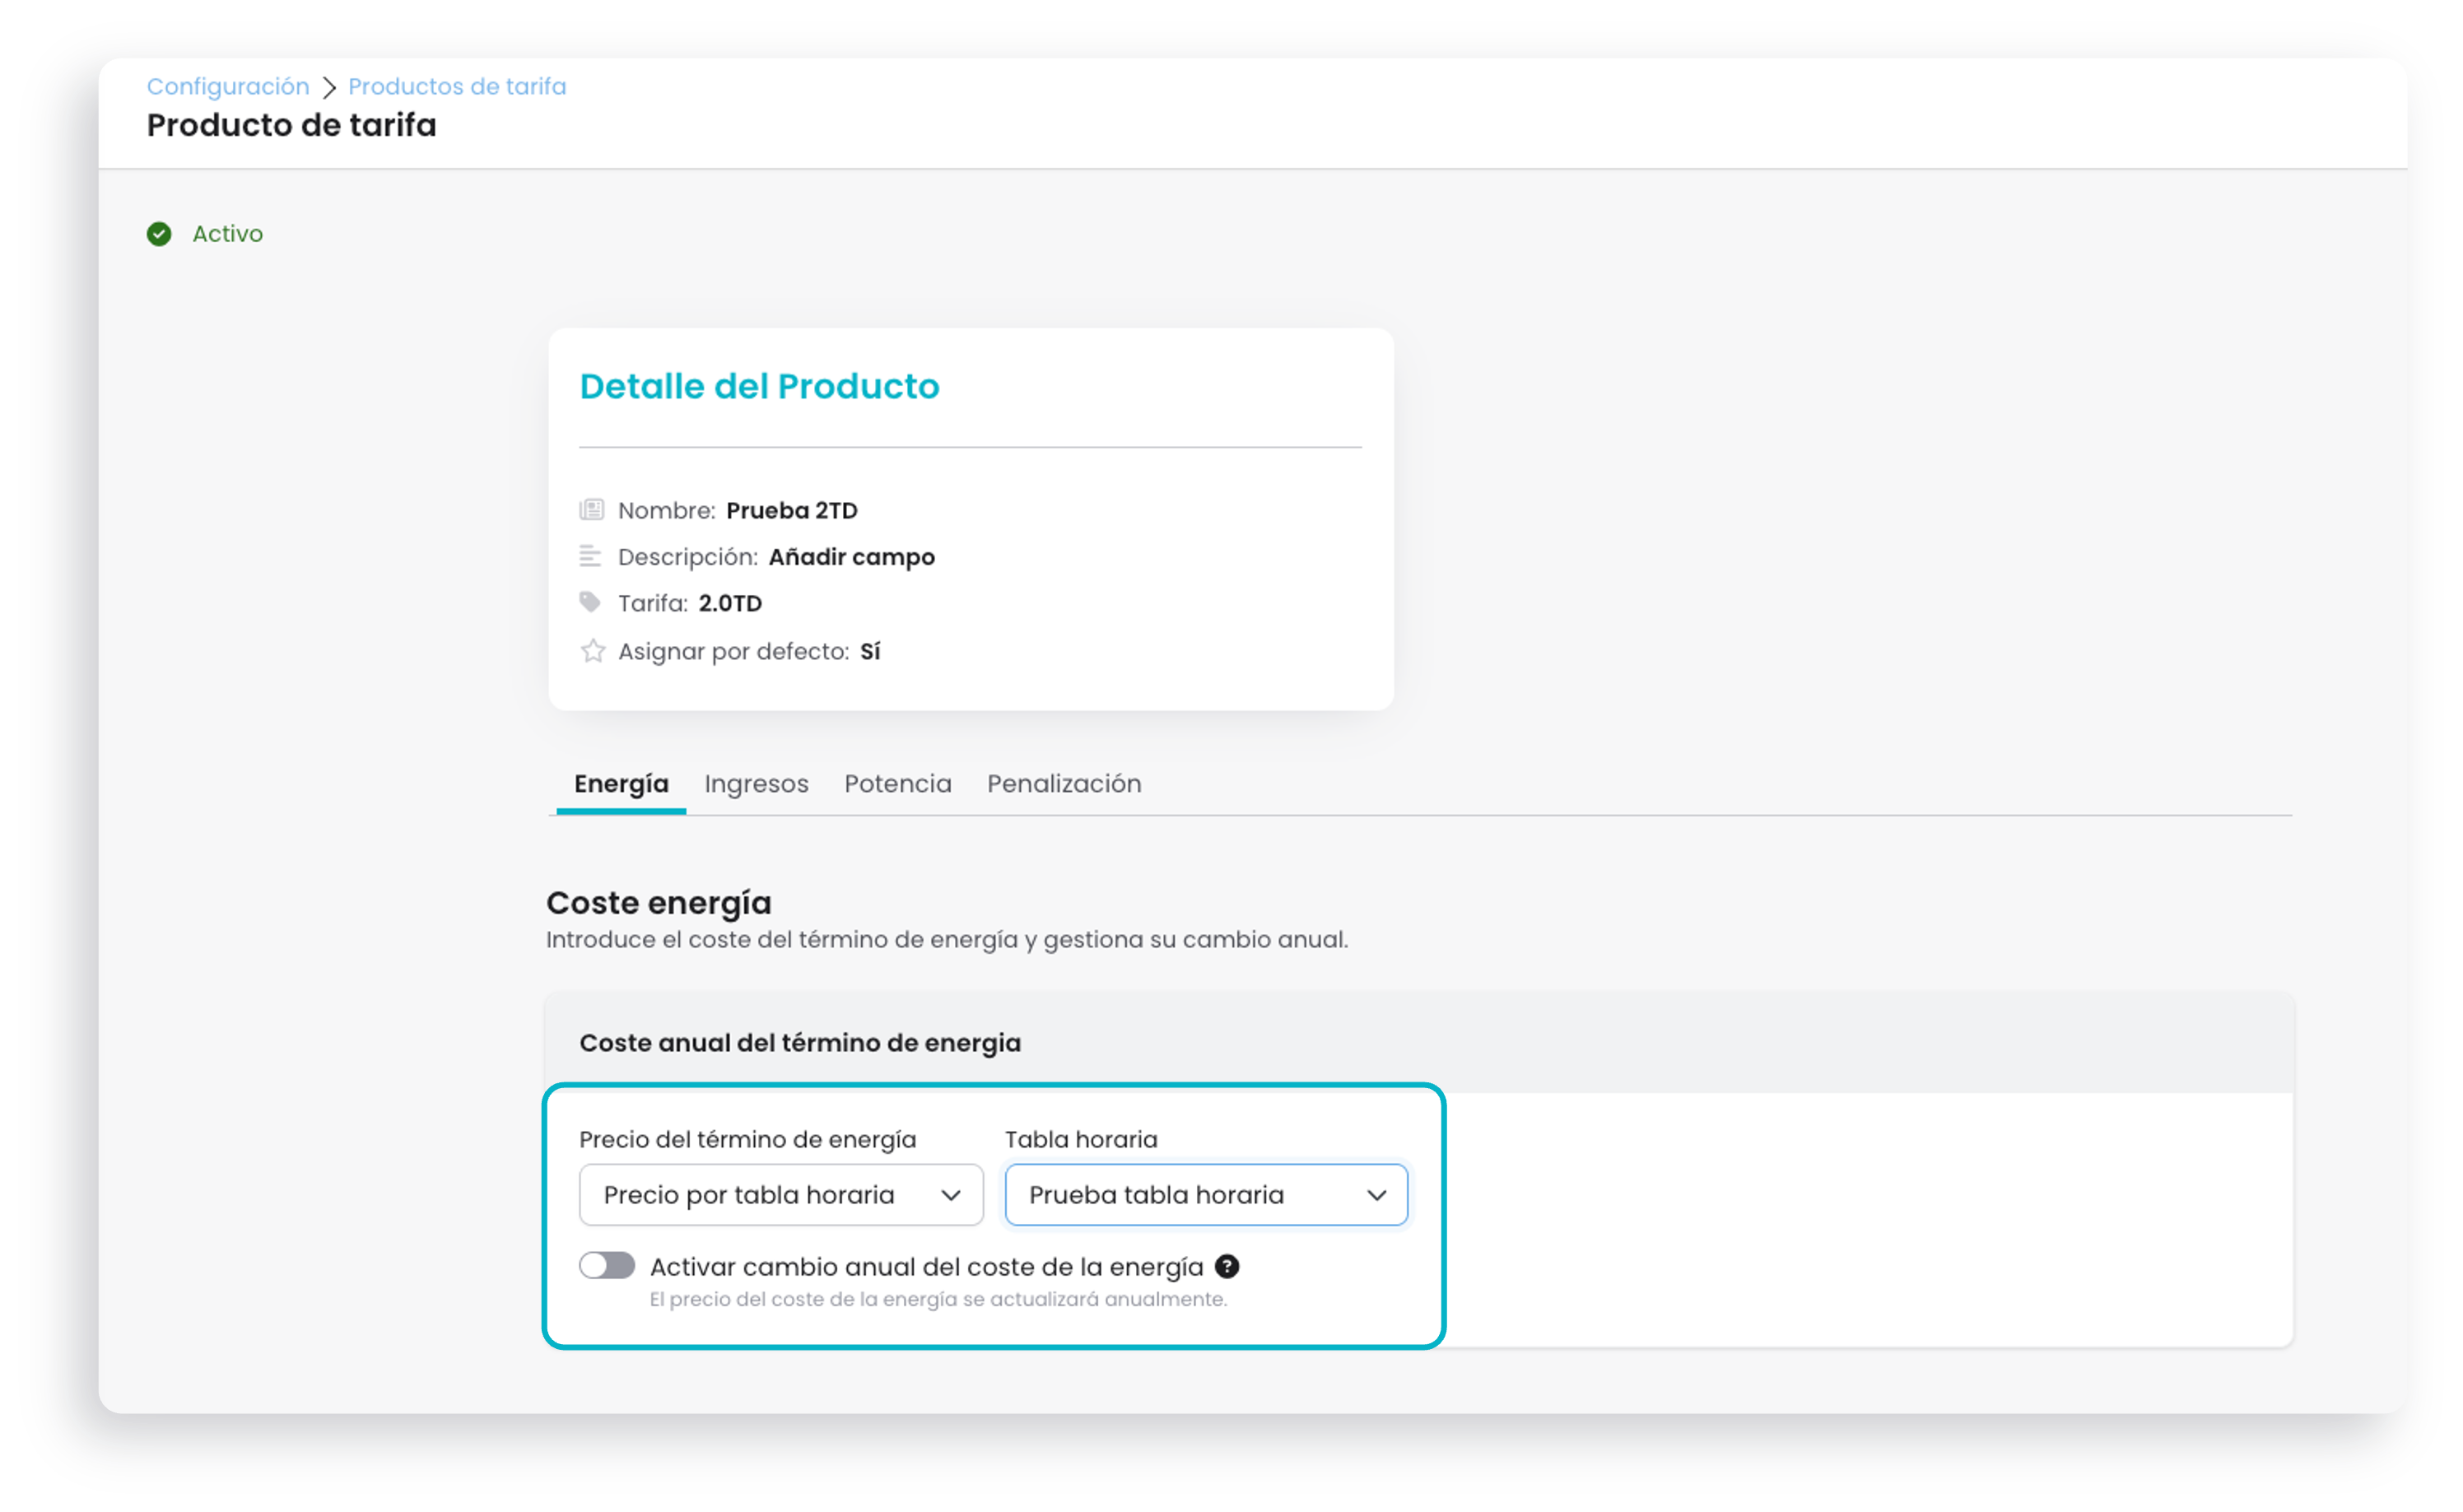Click the help question mark icon

coord(1227,1267)
